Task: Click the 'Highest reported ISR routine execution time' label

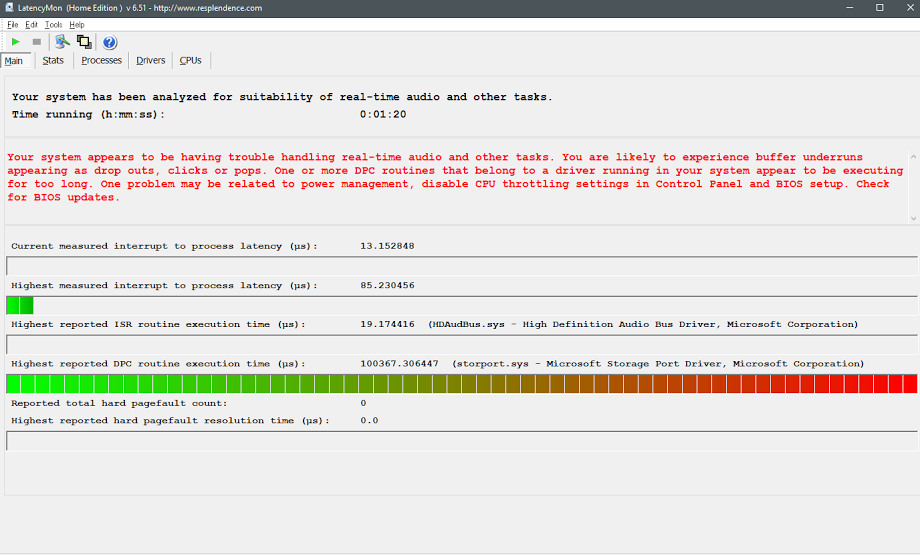Action: 158,324
